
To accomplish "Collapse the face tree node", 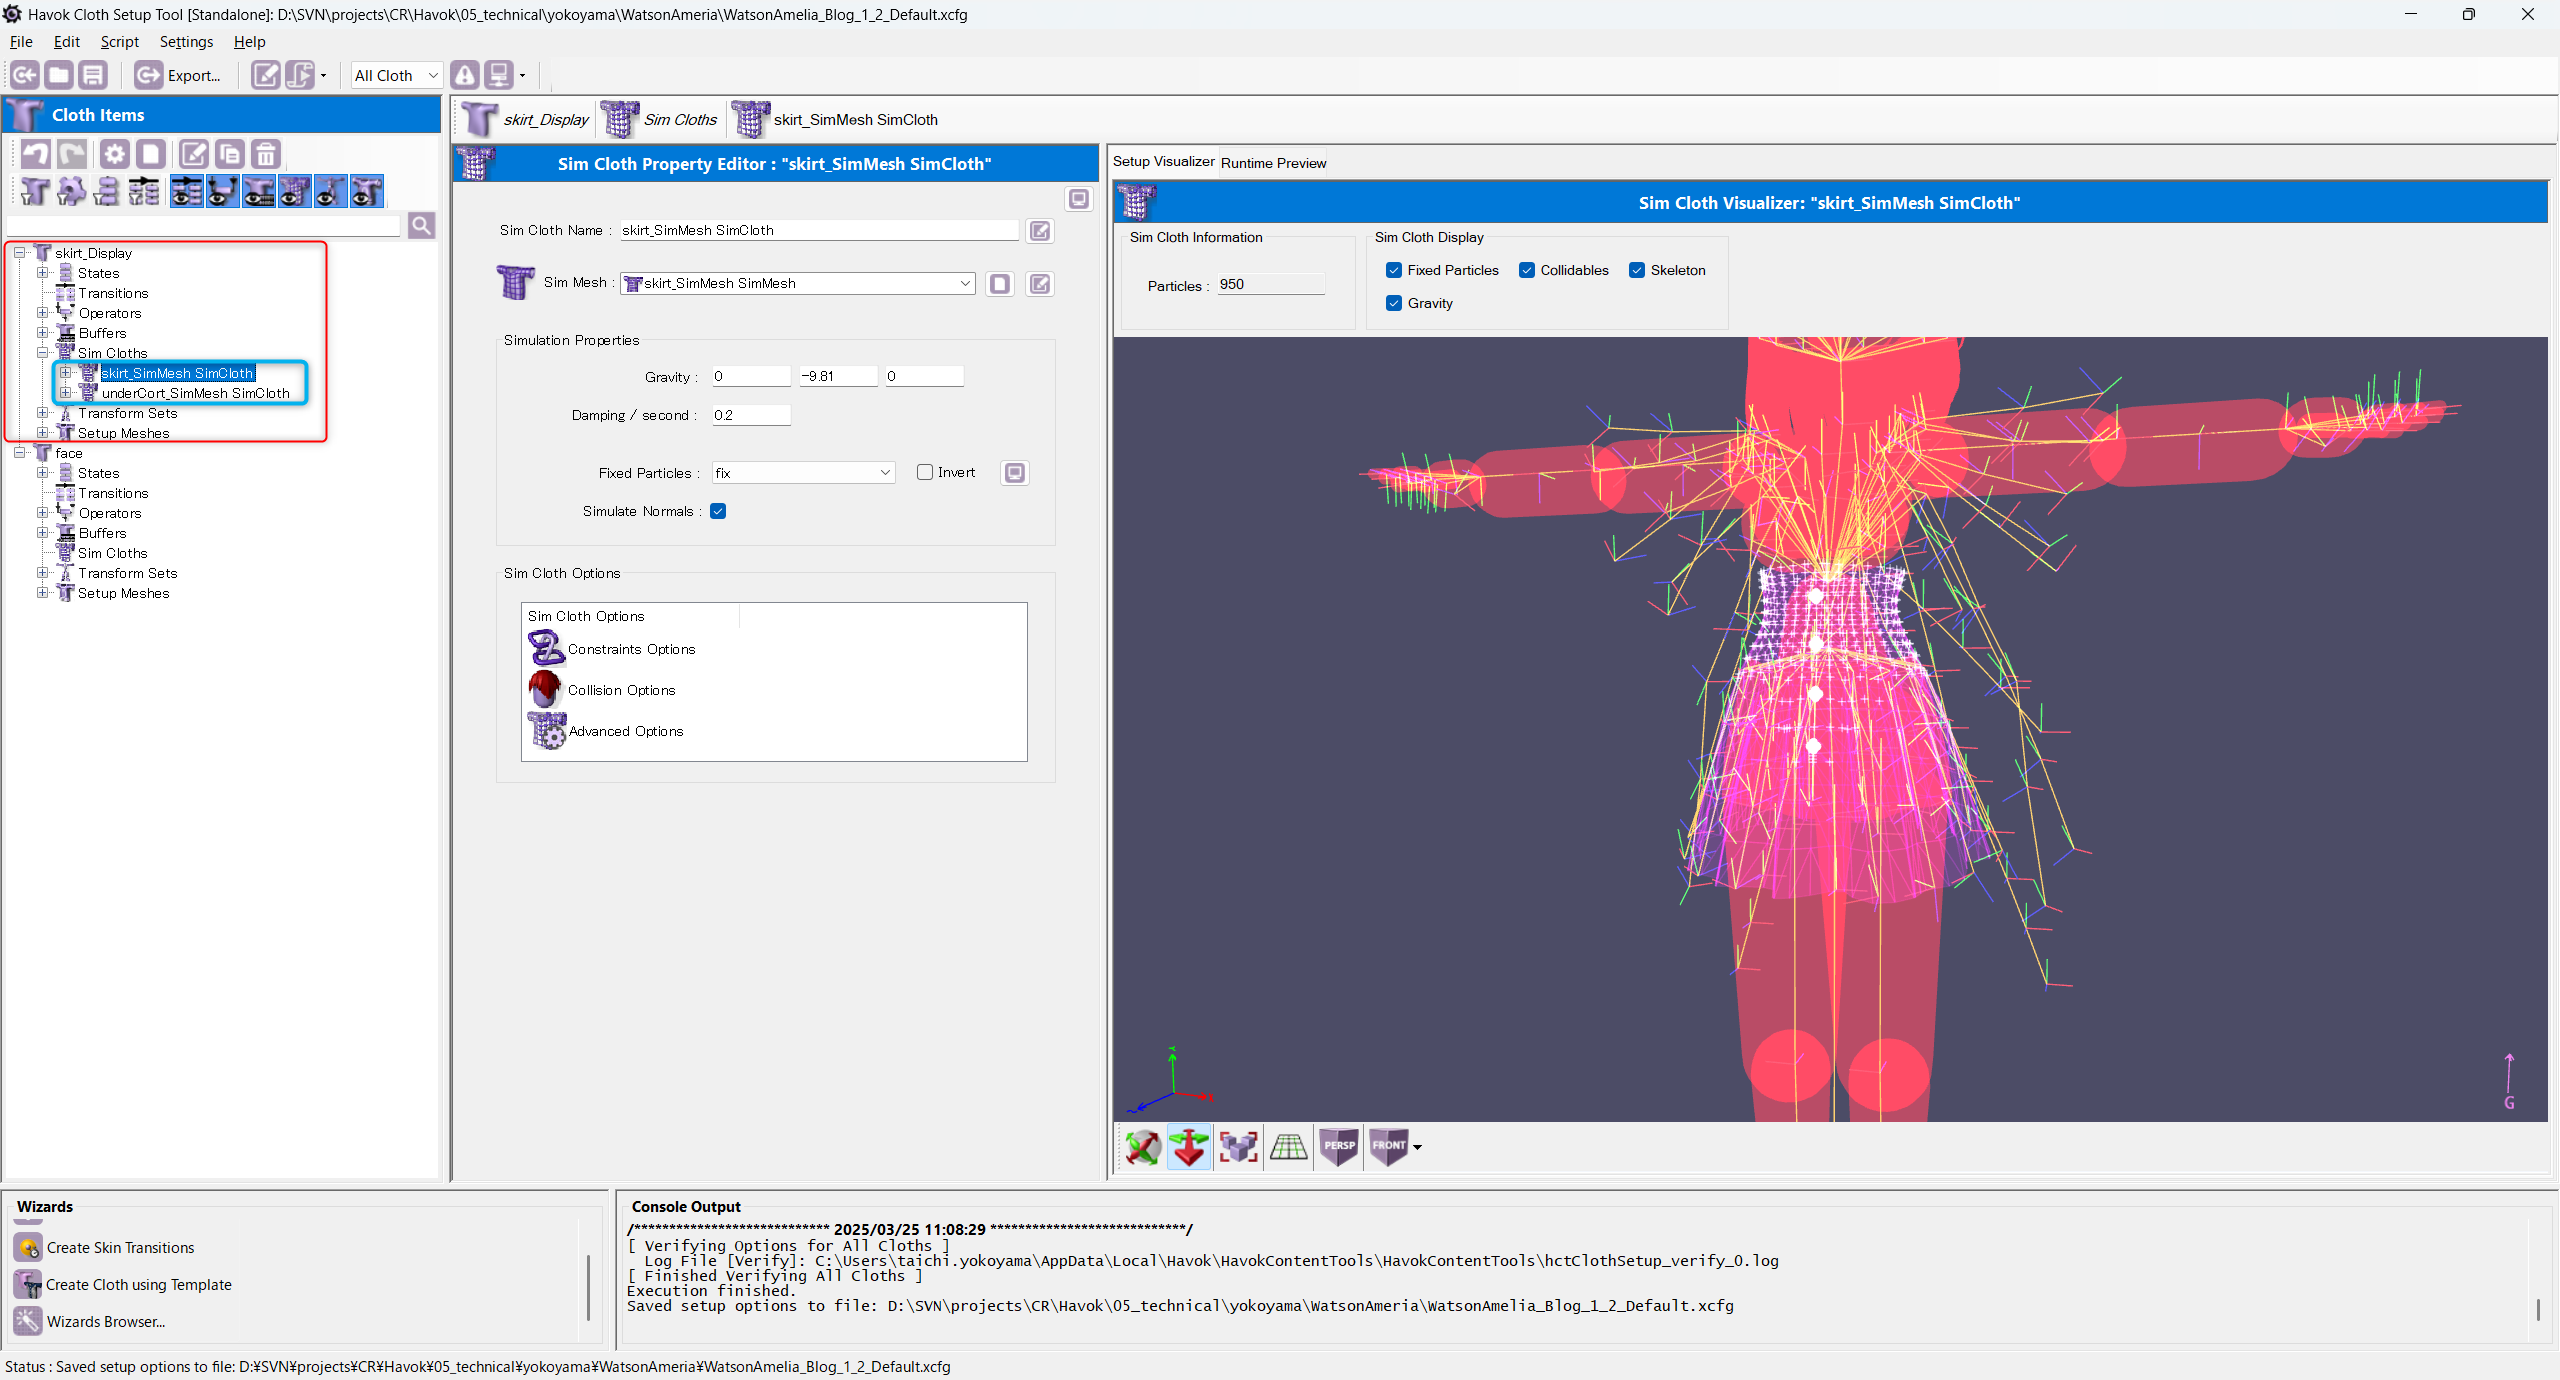I will [x=20, y=453].
